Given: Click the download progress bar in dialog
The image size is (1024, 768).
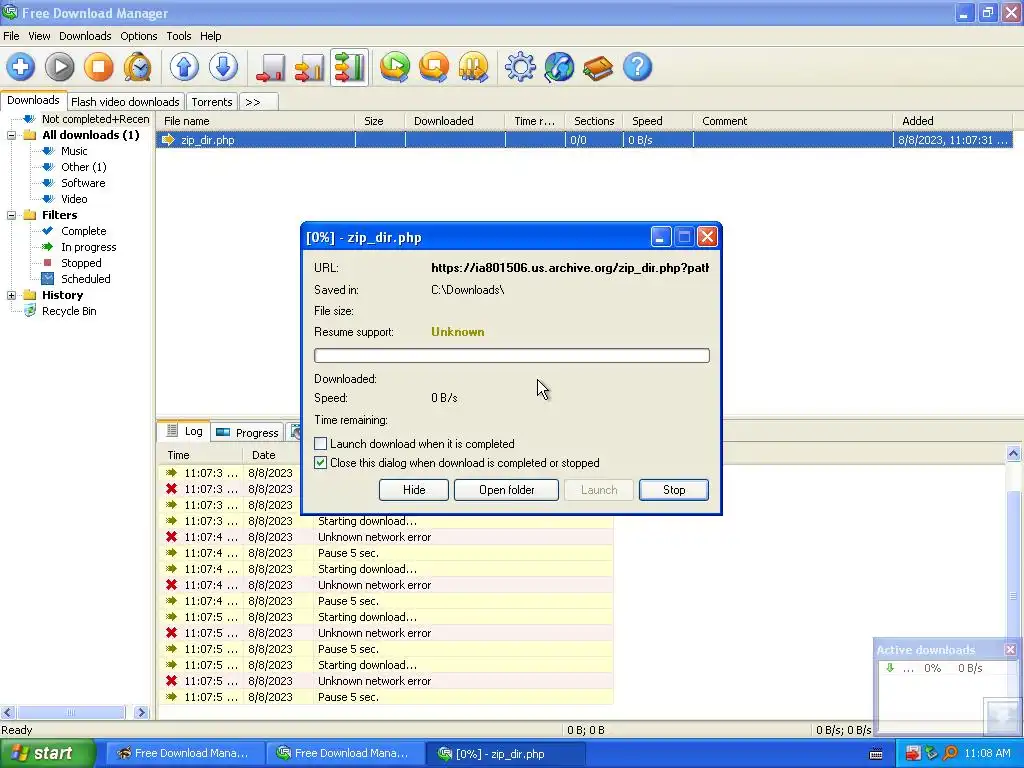Looking at the screenshot, I should [511, 355].
